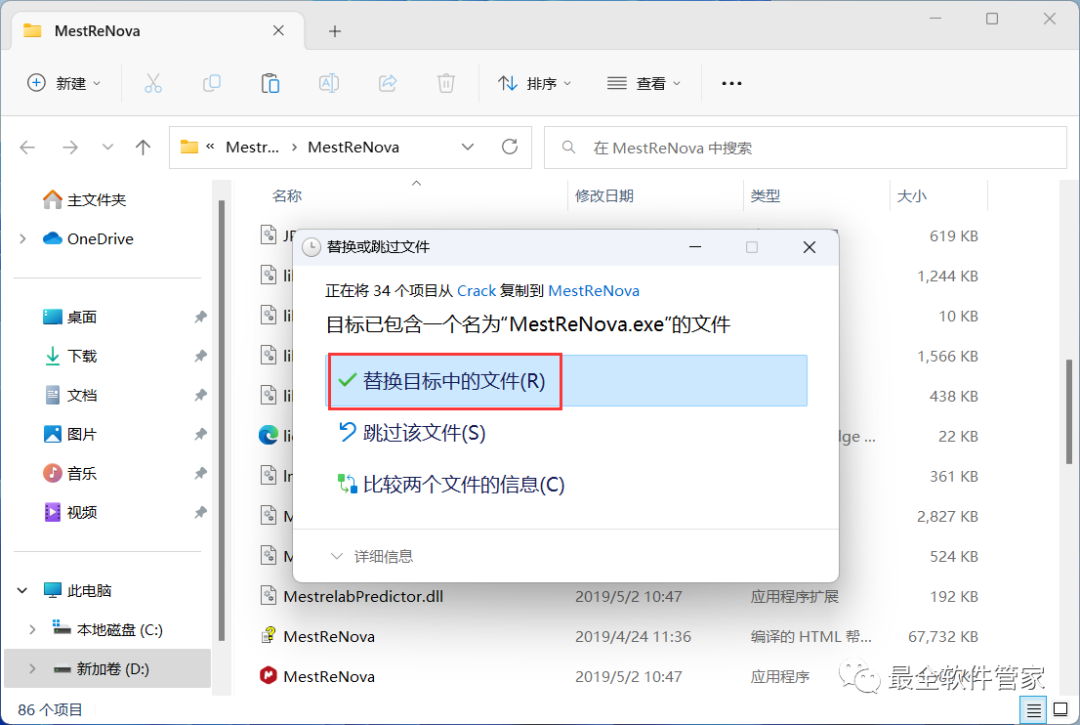Image resolution: width=1080 pixels, height=725 pixels.
Task: Sort by 修改日期 column header
Action: [x=604, y=196]
